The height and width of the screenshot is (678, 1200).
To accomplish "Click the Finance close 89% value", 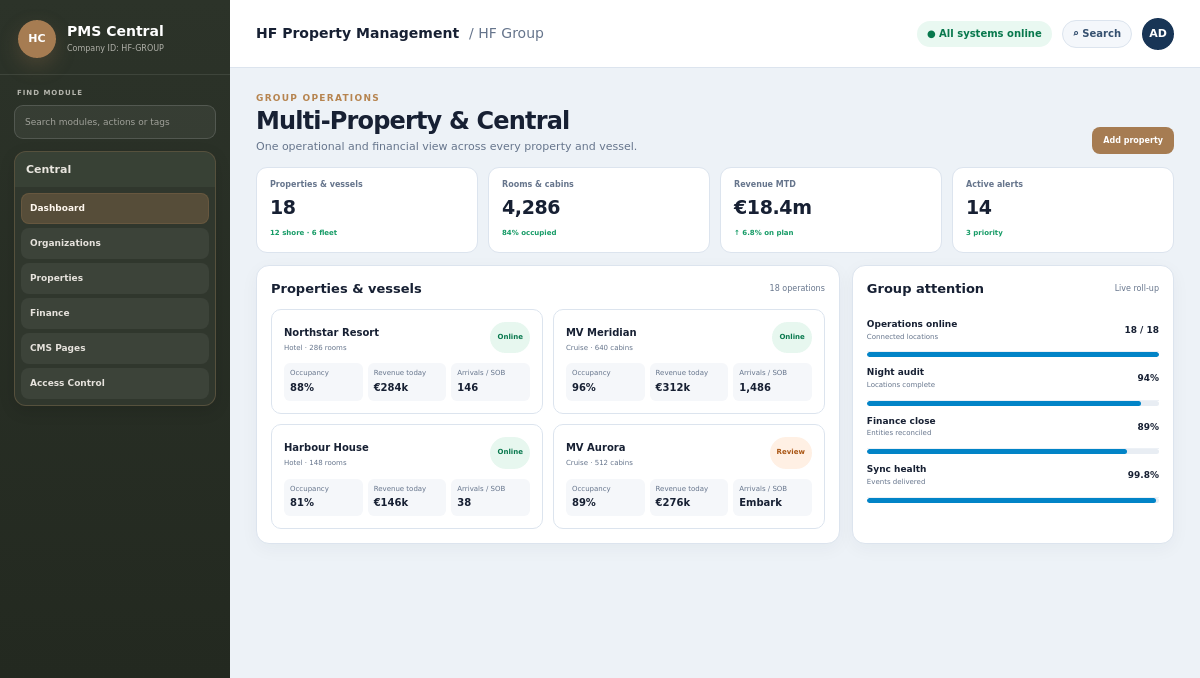I will pyautogui.click(x=1148, y=427).
